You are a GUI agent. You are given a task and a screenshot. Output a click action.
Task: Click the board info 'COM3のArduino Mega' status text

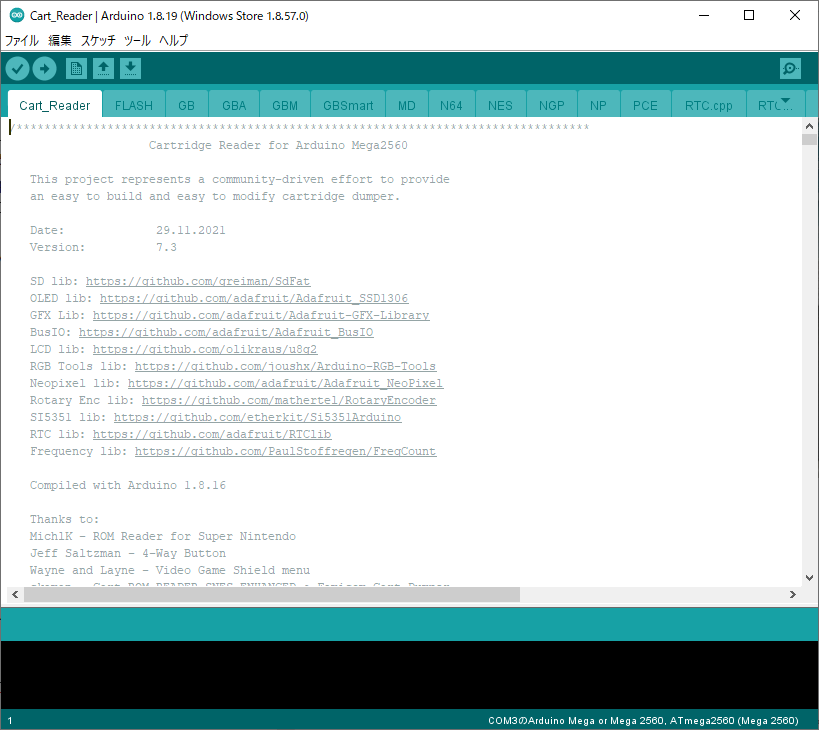coord(644,721)
